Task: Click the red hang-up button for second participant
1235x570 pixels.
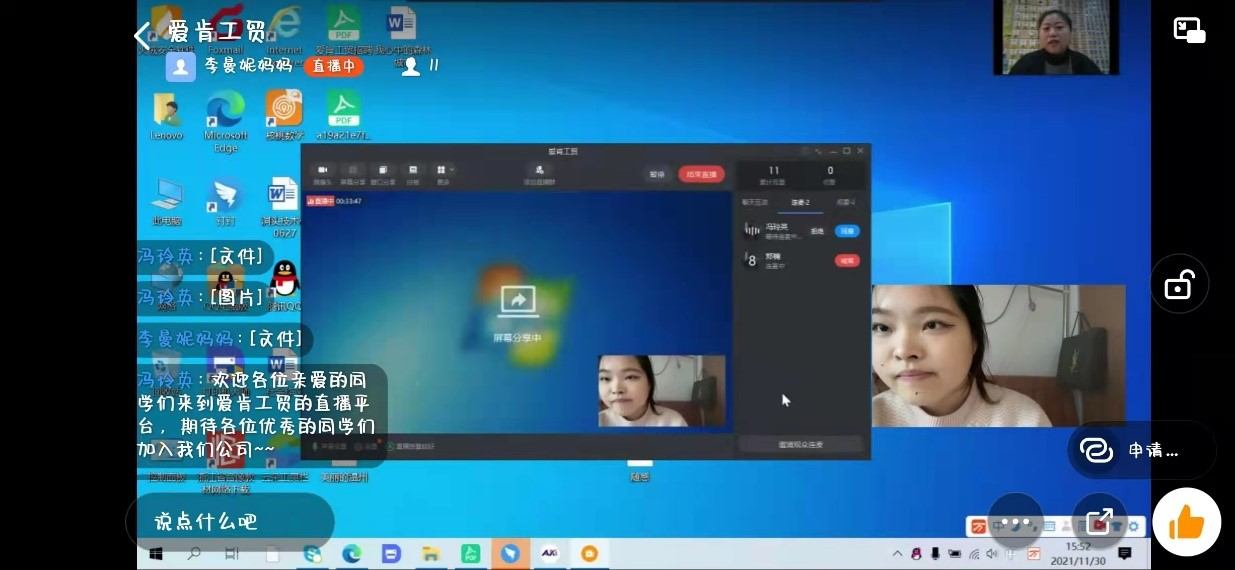Action: tap(847, 261)
